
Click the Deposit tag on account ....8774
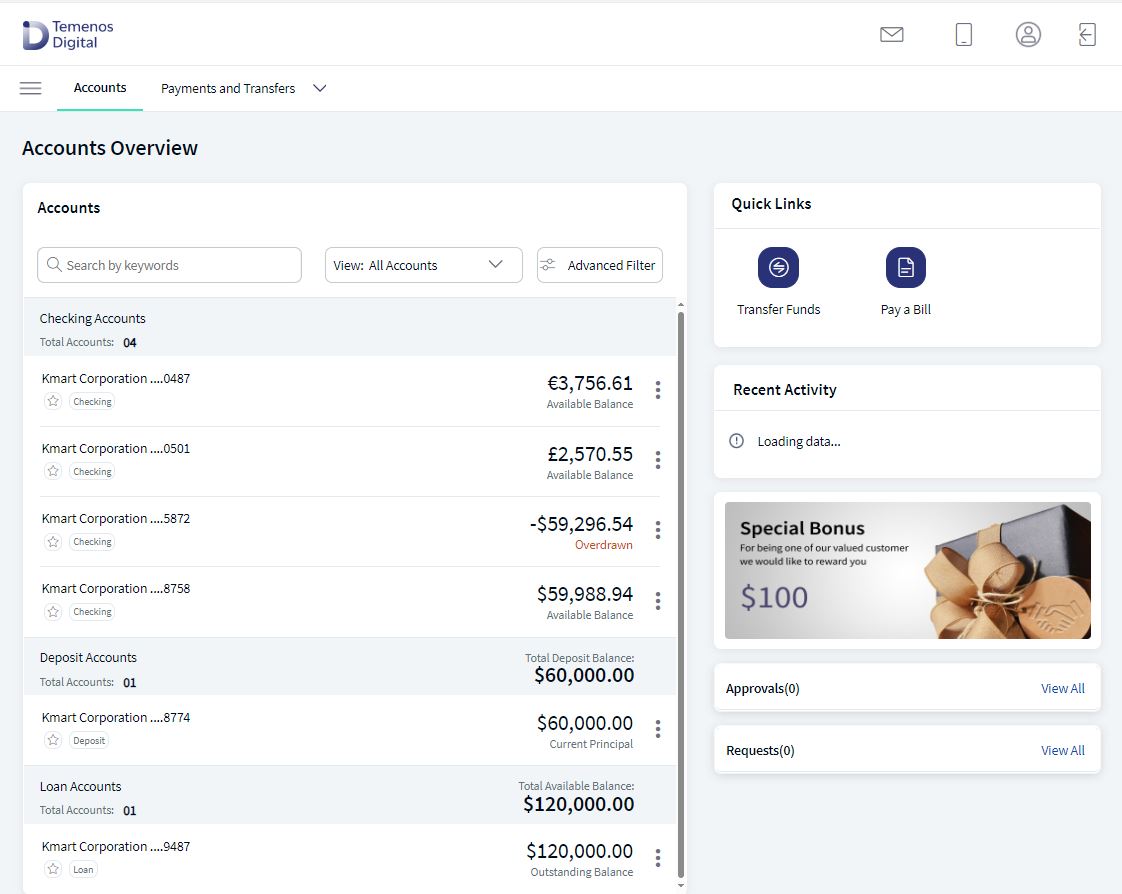[89, 740]
